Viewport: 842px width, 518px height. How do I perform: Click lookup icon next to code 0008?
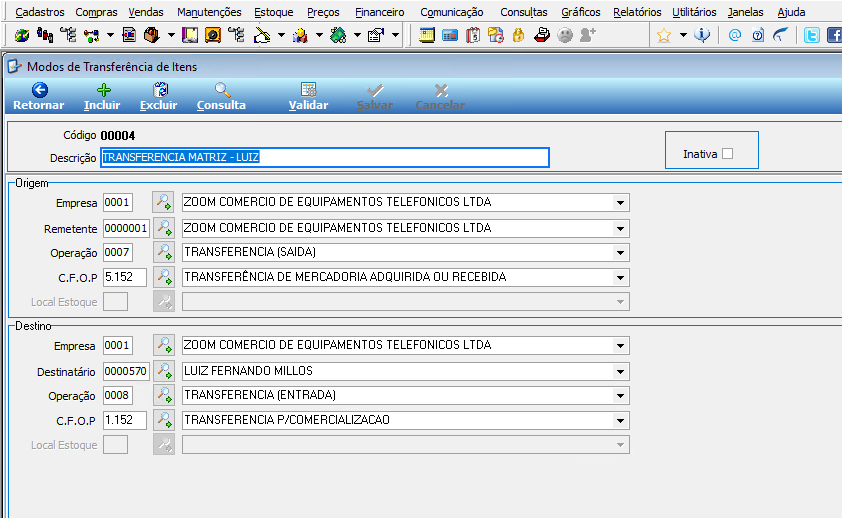click(x=163, y=396)
